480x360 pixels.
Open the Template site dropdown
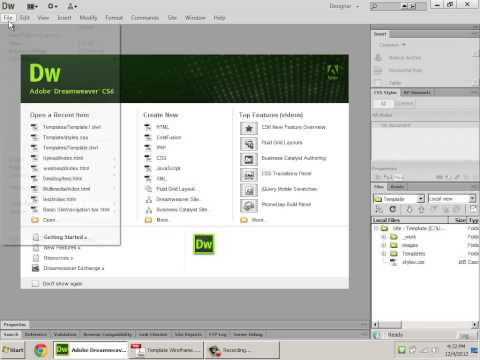tap(421, 199)
